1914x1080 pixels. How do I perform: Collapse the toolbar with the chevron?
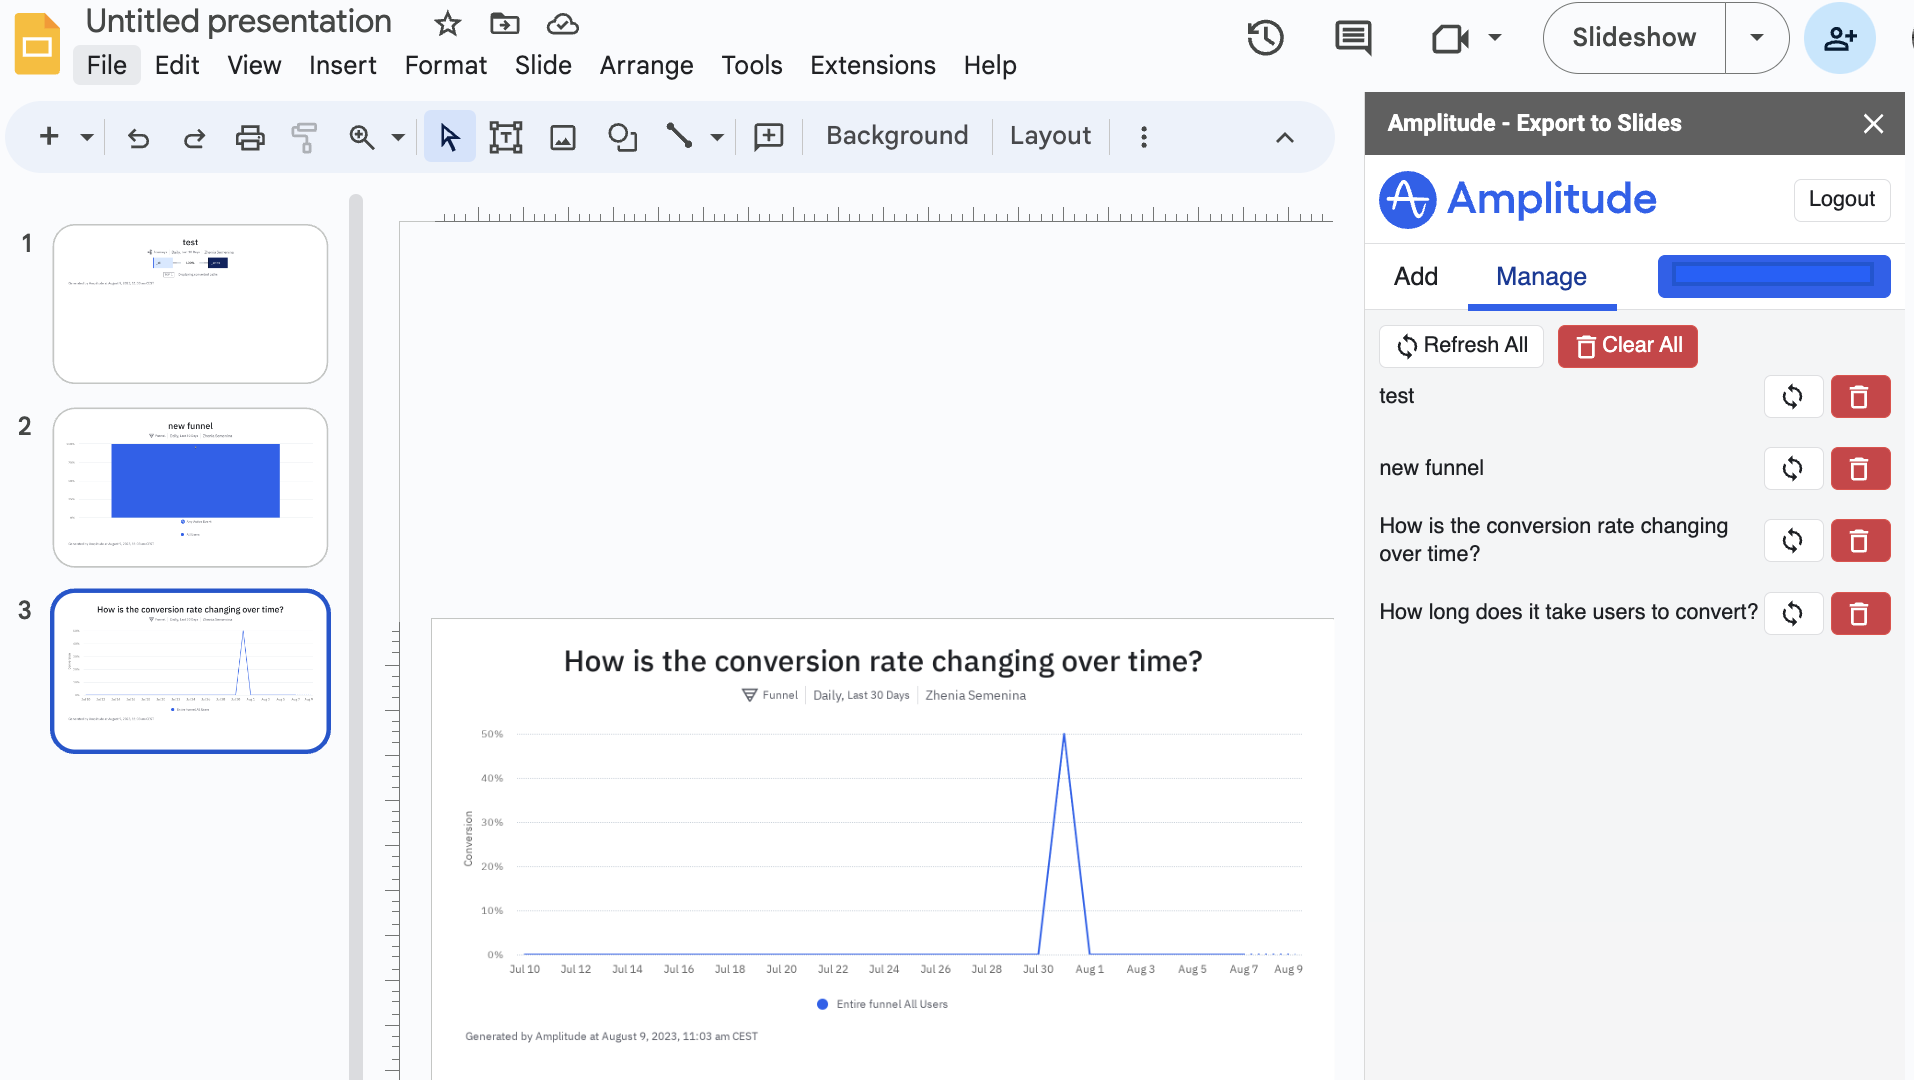tap(1285, 137)
